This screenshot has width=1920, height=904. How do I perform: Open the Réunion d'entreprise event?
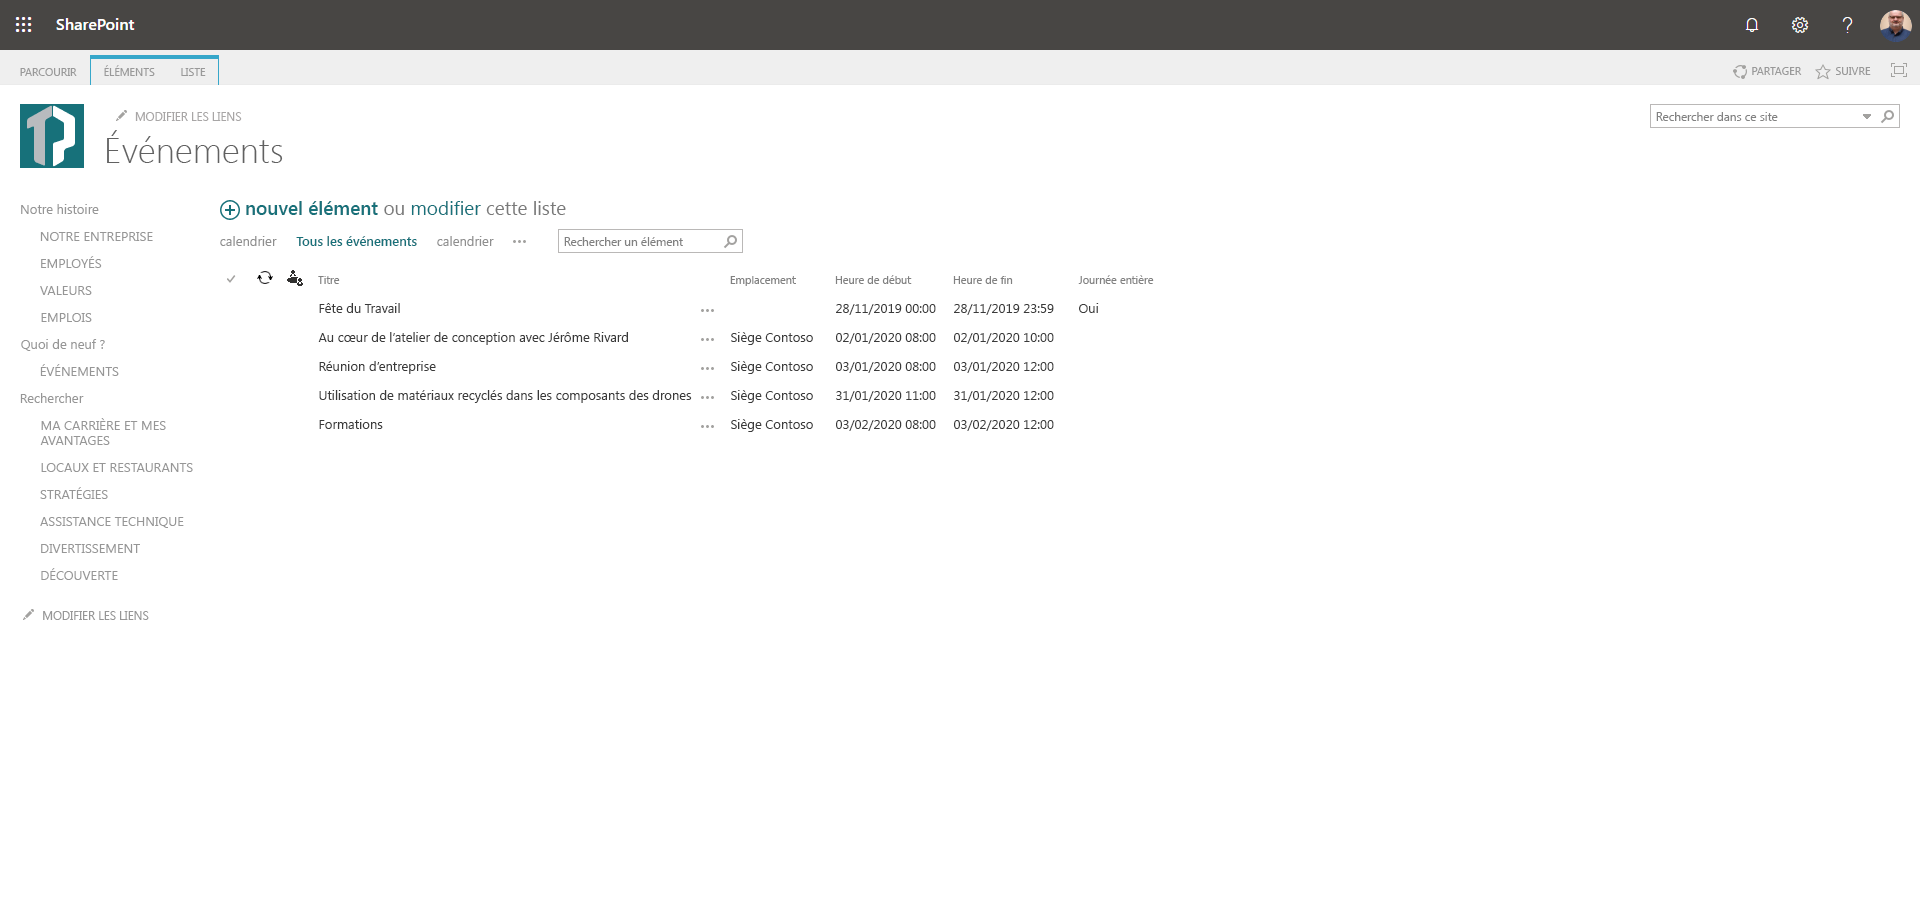pos(378,367)
